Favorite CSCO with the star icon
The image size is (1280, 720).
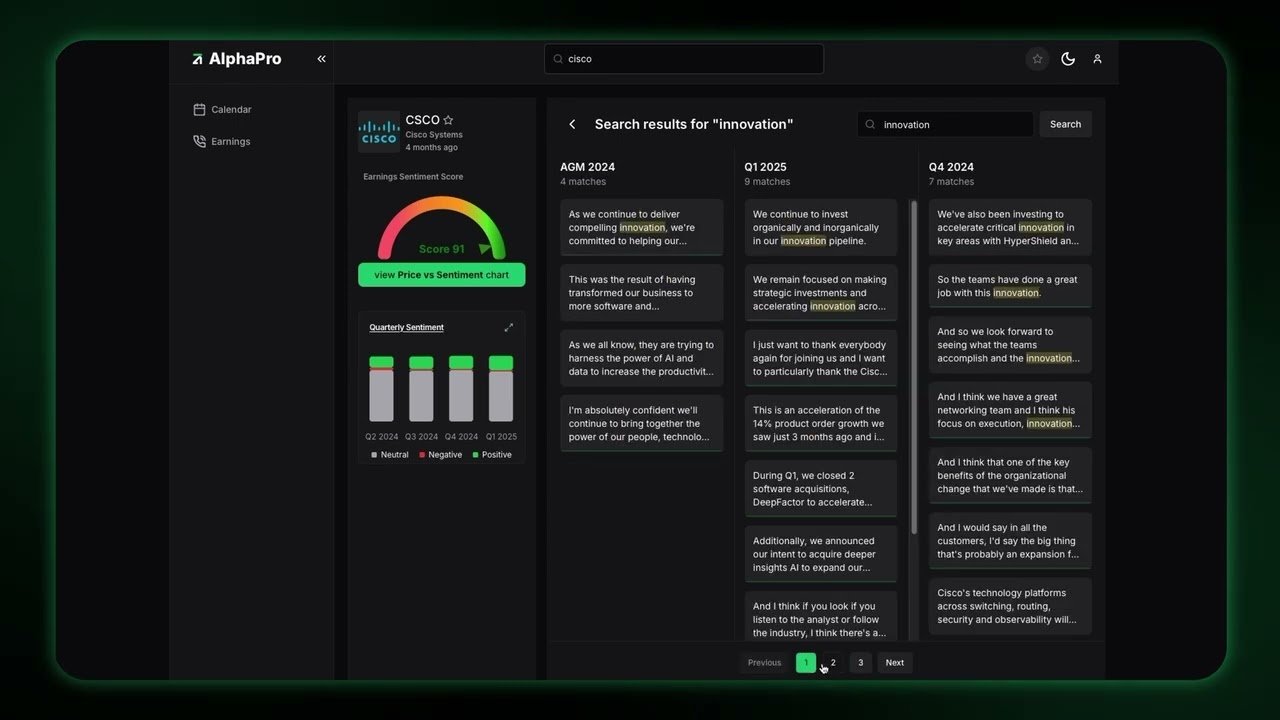pos(448,120)
